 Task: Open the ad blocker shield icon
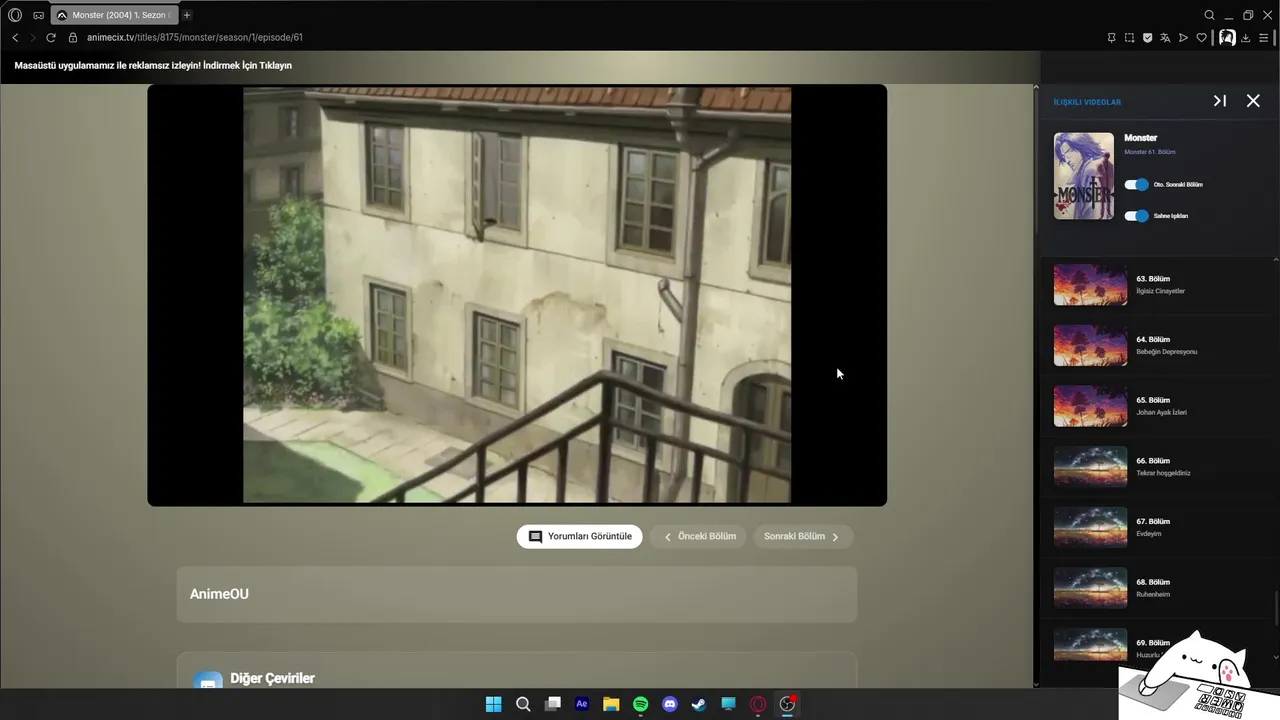pos(1147,38)
